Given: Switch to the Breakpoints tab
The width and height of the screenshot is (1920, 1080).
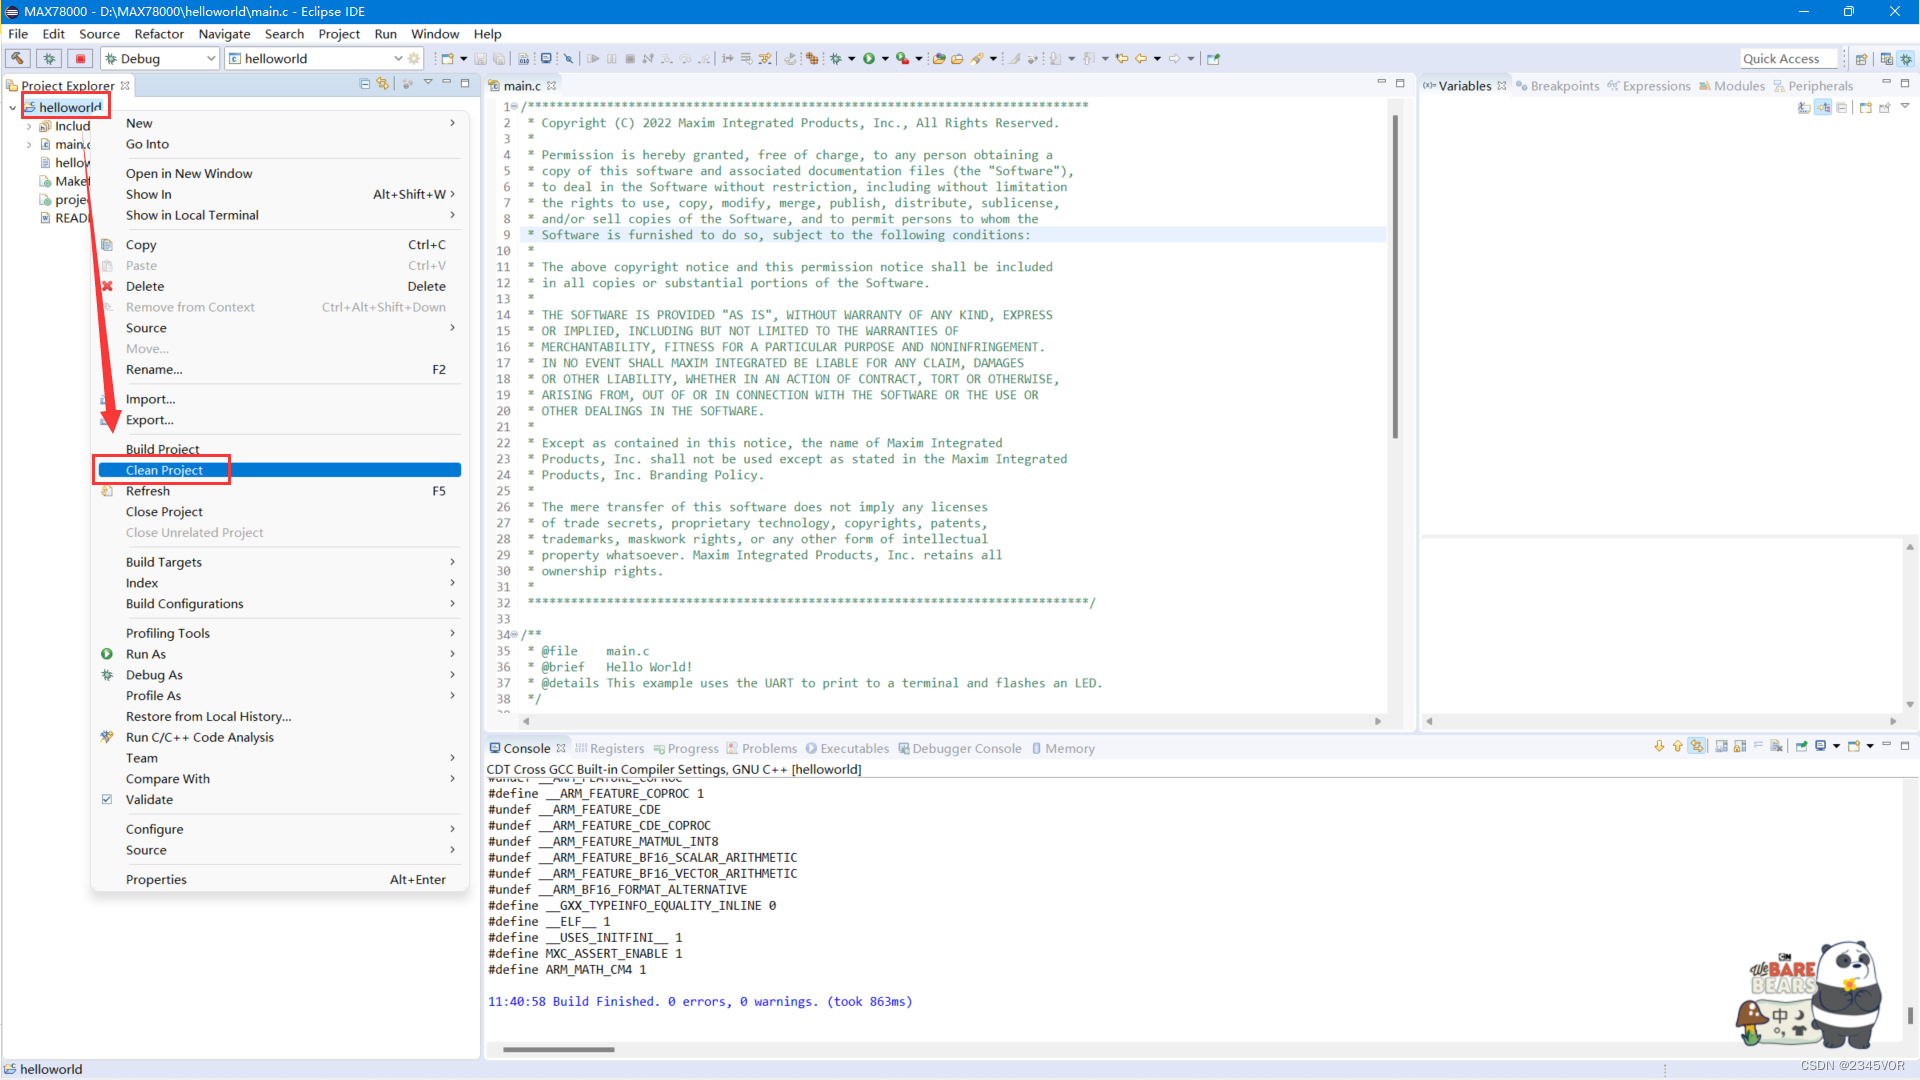Looking at the screenshot, I should click(x=1563, y=86).
